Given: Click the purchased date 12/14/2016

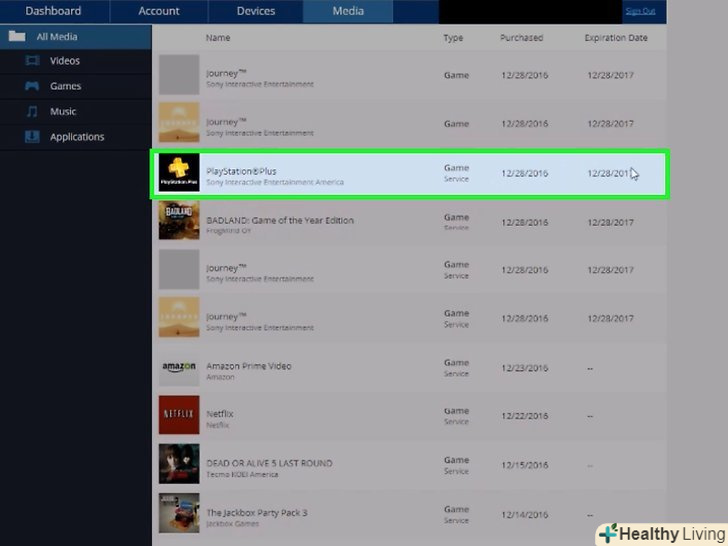Looking at the screenshot, I should tap(525, 515).
